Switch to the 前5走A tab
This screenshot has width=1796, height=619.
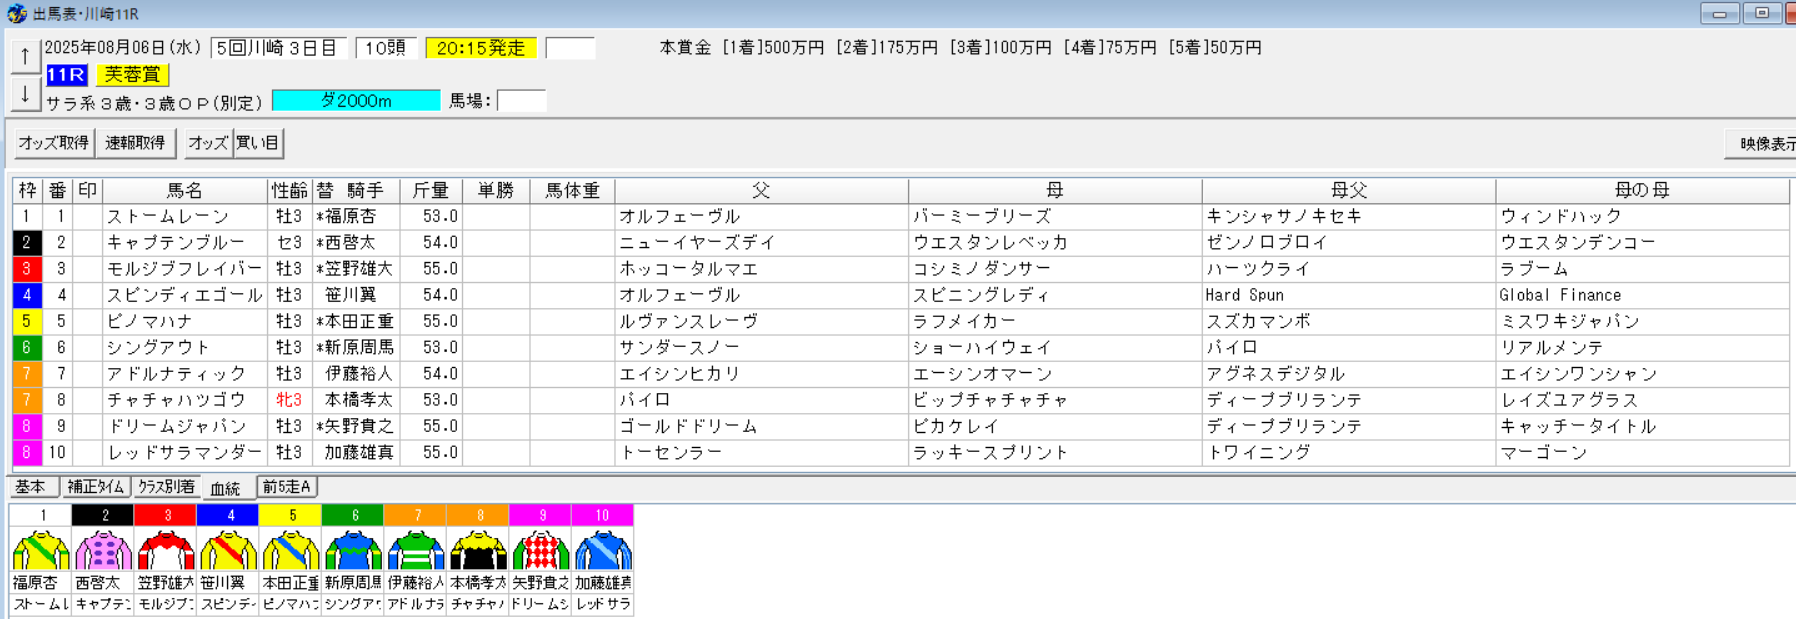[288, 487]
